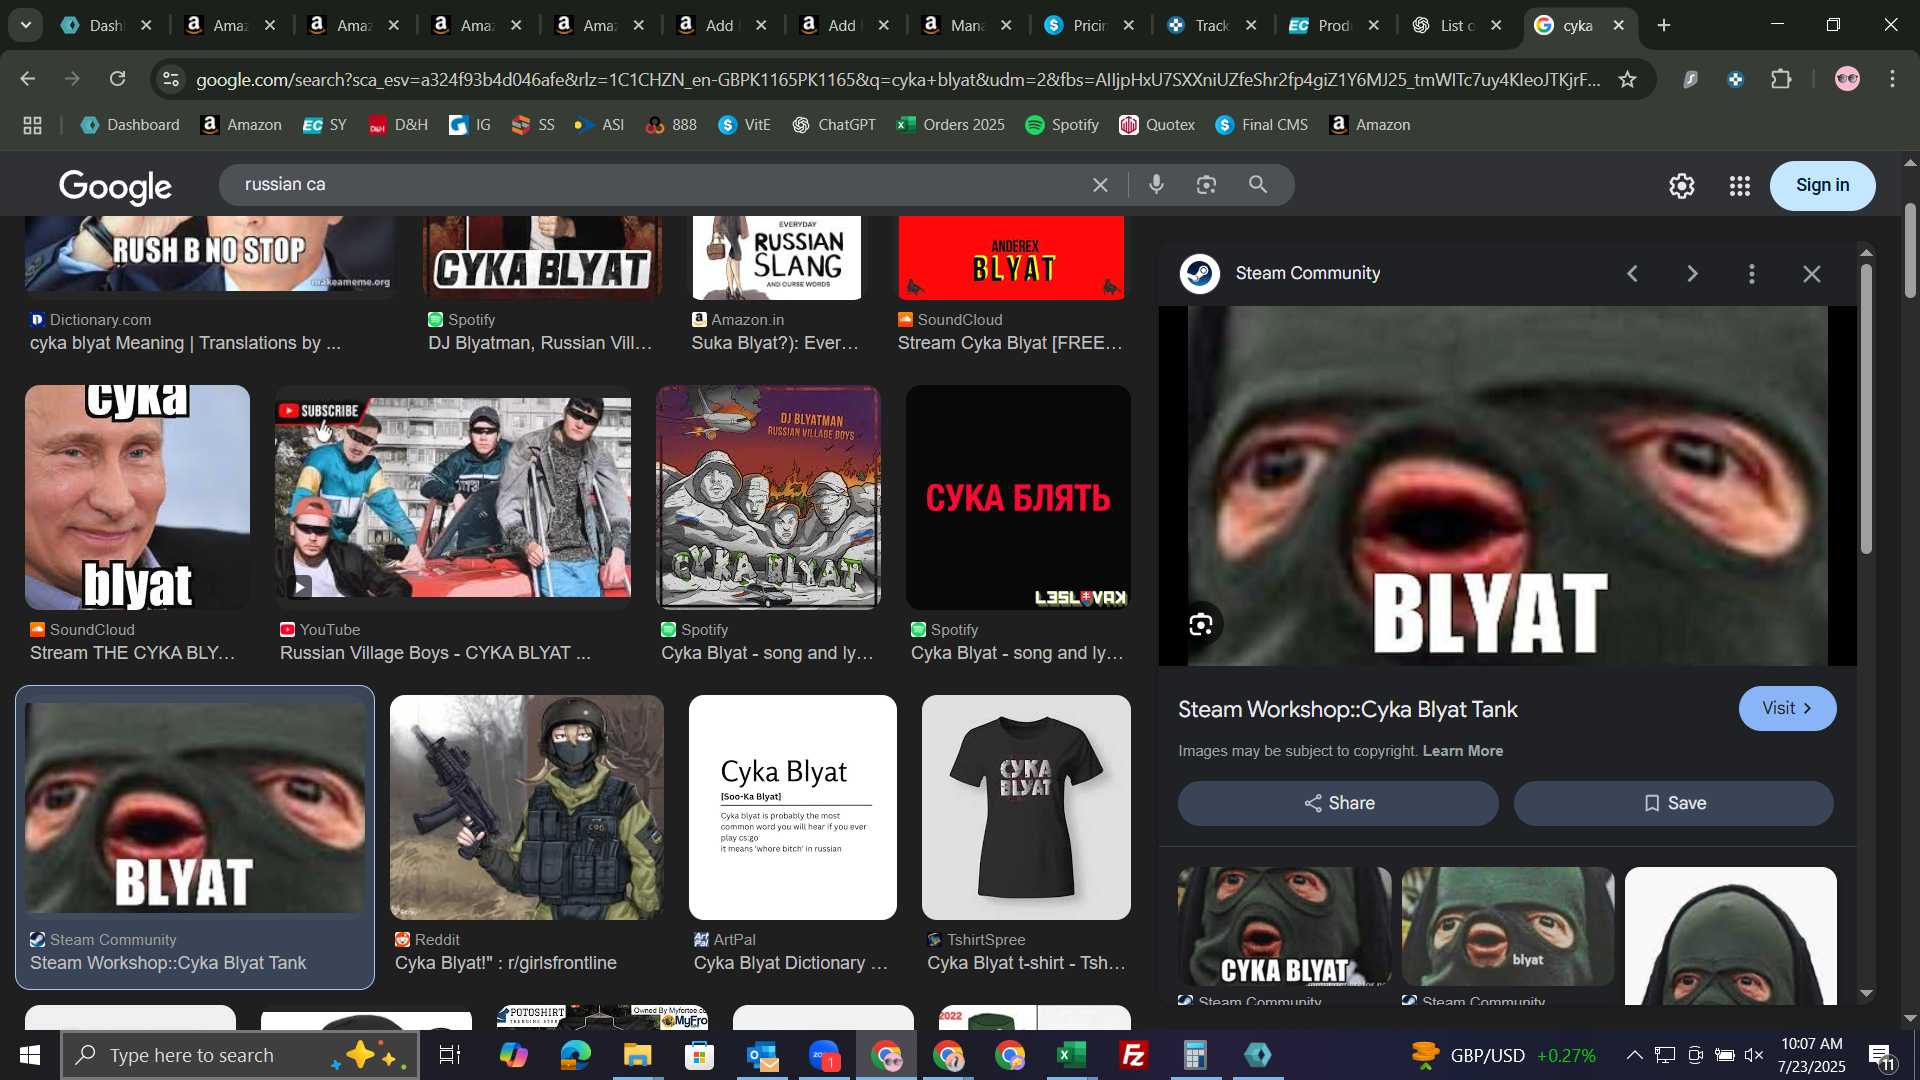This screenshot has width=1920, height=1080.
Task: Click the Share button
Action: tap(1338, 804)
